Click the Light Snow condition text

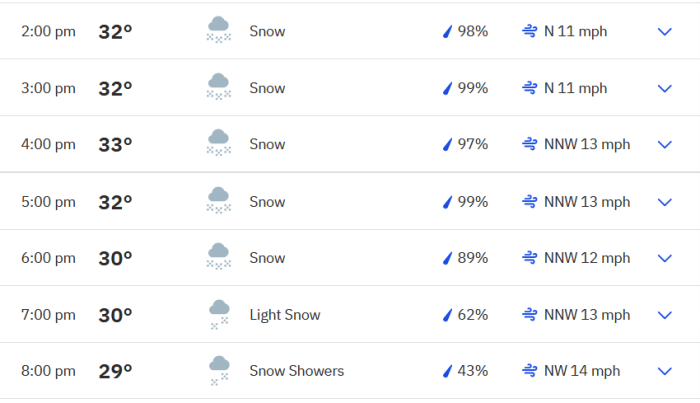click(285, 315)
